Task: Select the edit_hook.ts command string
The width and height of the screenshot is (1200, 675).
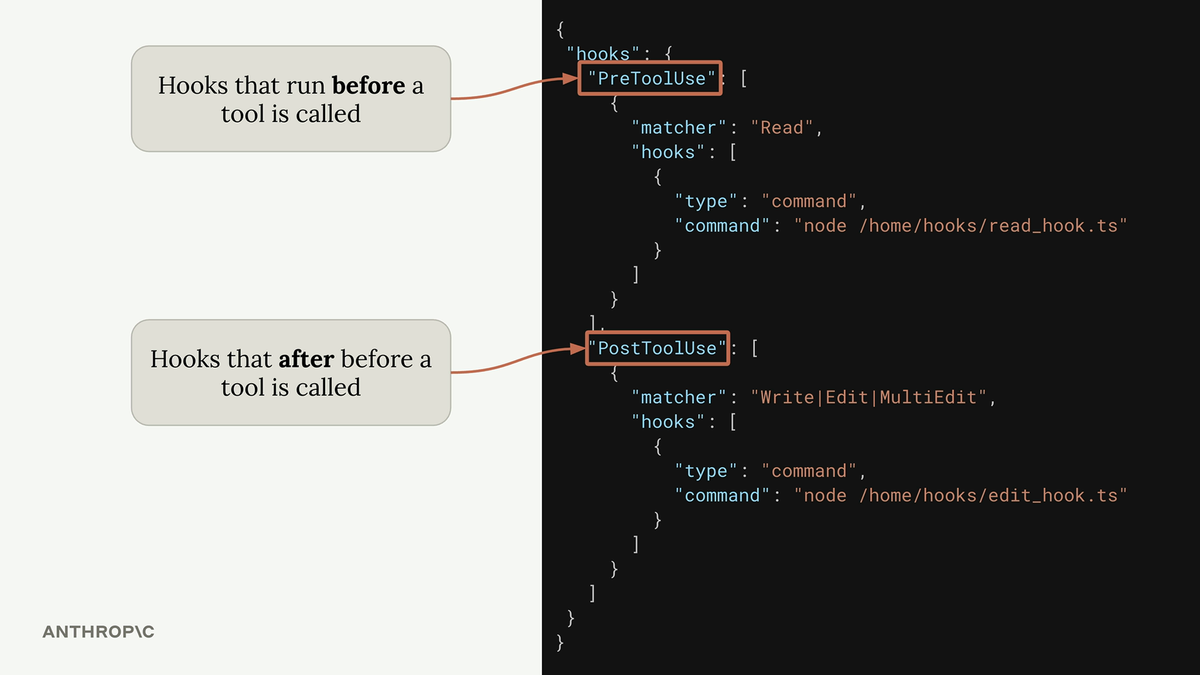Action: tap(960, 495)
